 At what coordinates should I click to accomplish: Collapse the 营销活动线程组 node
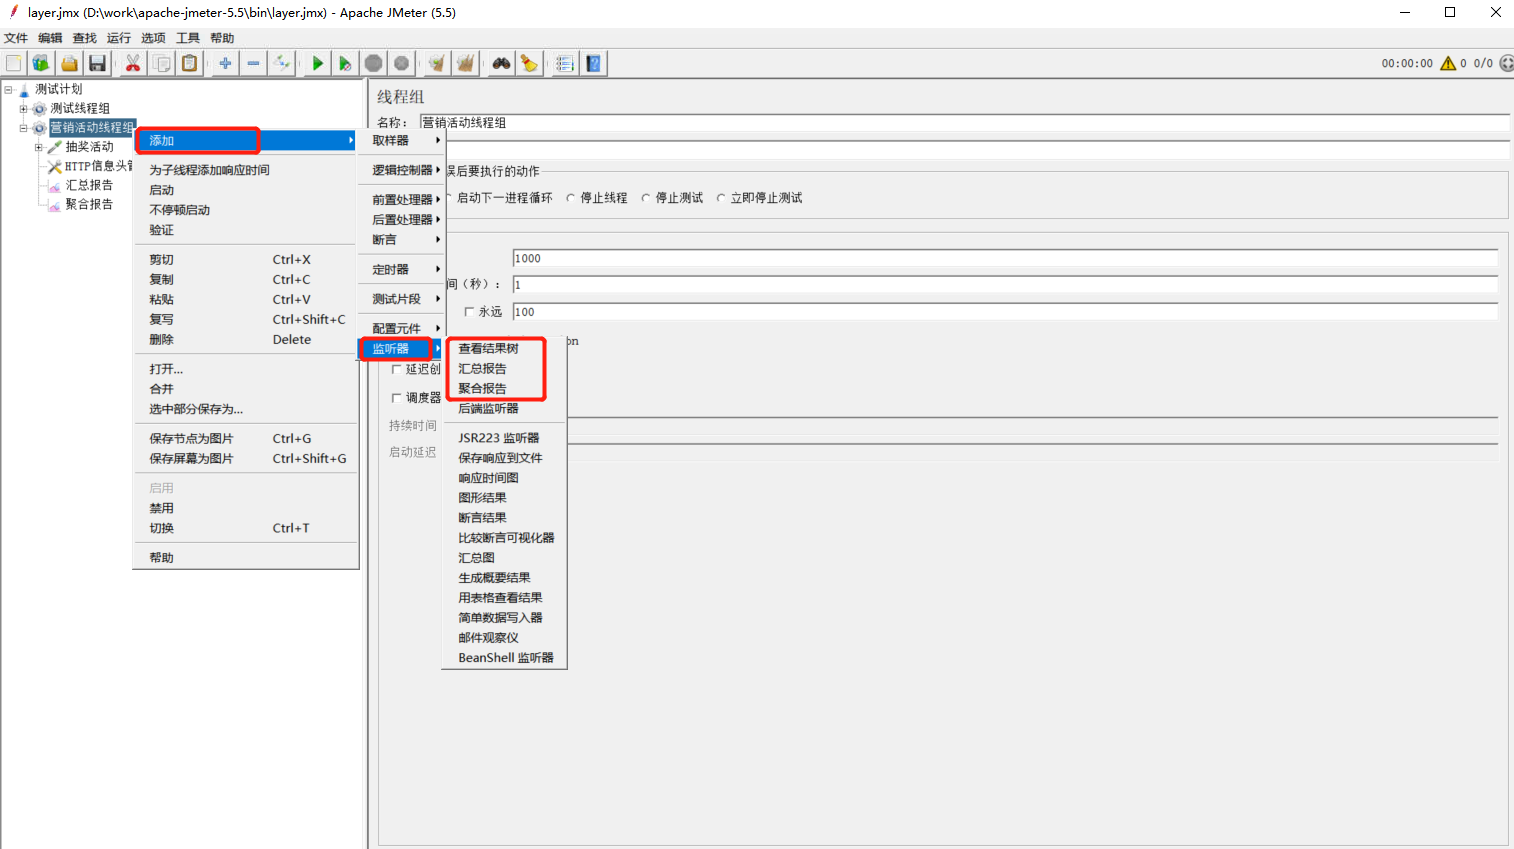pyautogui.click(x=23, y=128)
